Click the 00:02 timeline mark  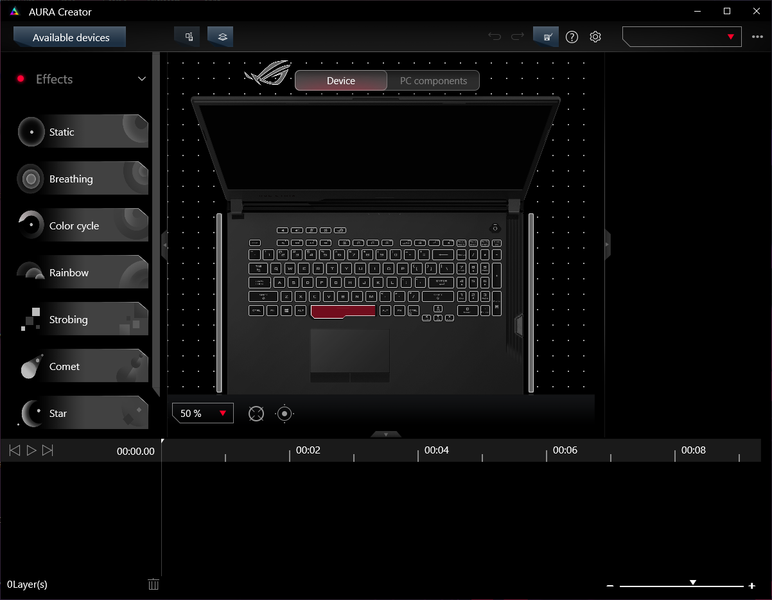pyautogui.click(x=308, y=450)
